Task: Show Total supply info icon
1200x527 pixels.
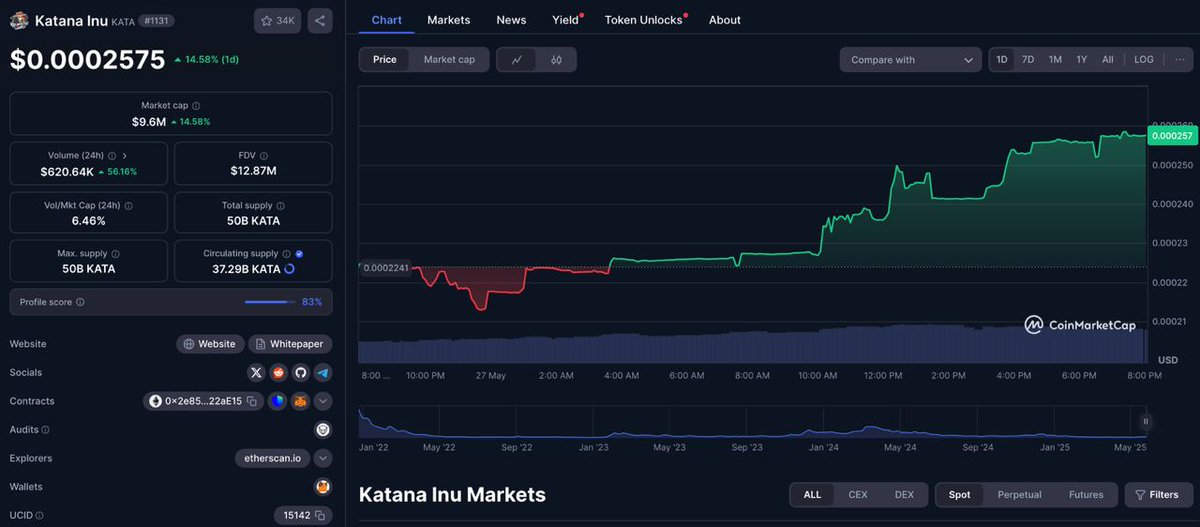Action: point(281,205)
